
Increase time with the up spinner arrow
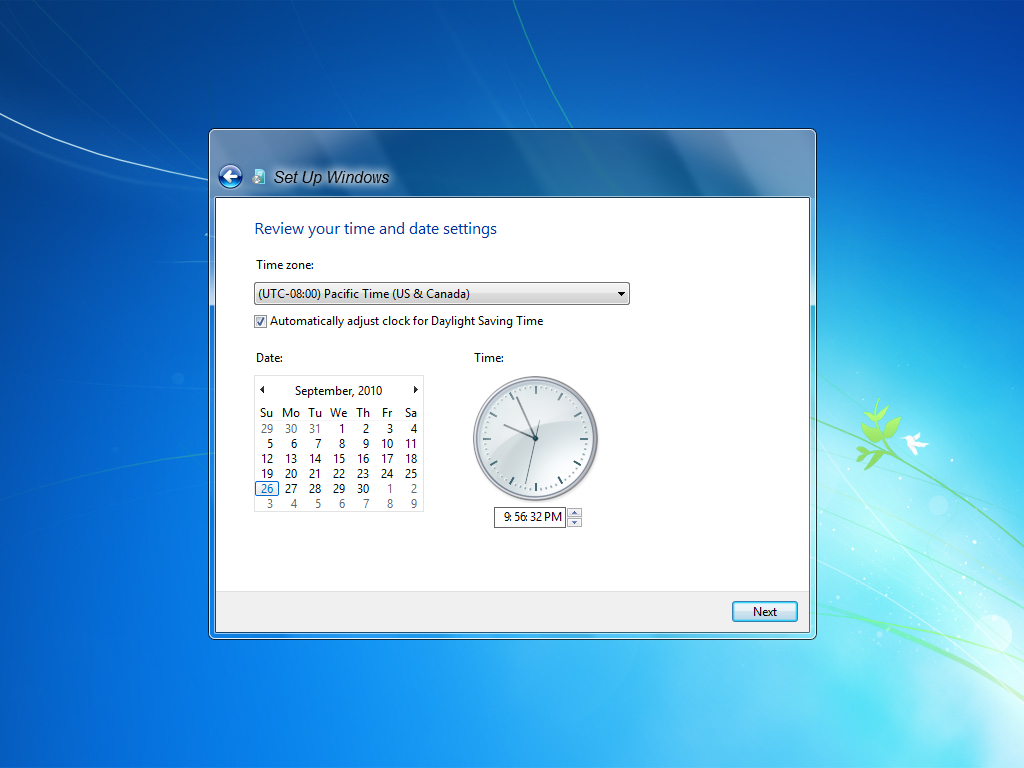575,513
